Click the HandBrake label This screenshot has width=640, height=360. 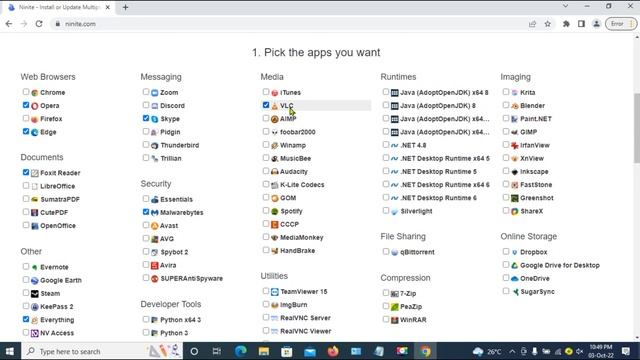pyautogui.click(x=297, y=251)
